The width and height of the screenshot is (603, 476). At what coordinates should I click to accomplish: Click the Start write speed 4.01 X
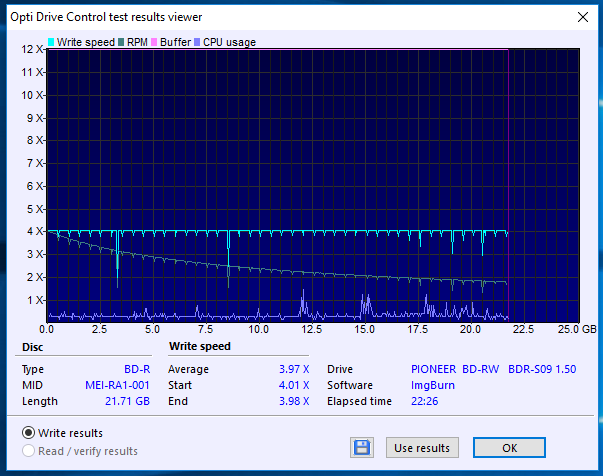coord(294,385)
